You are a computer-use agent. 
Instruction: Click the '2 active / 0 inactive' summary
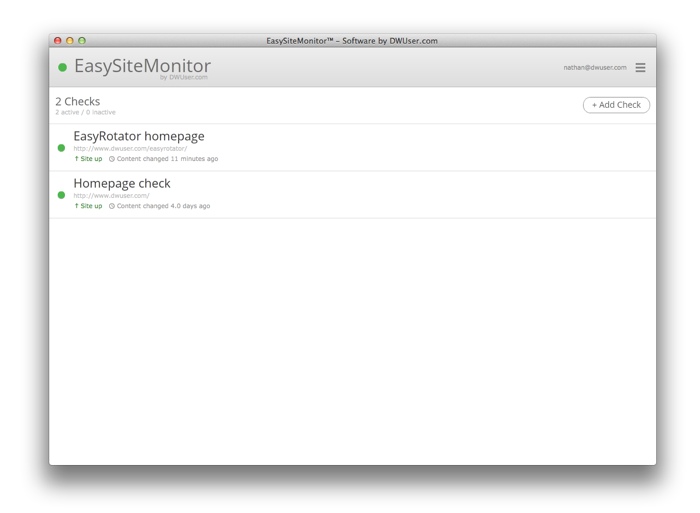(85, 112)
